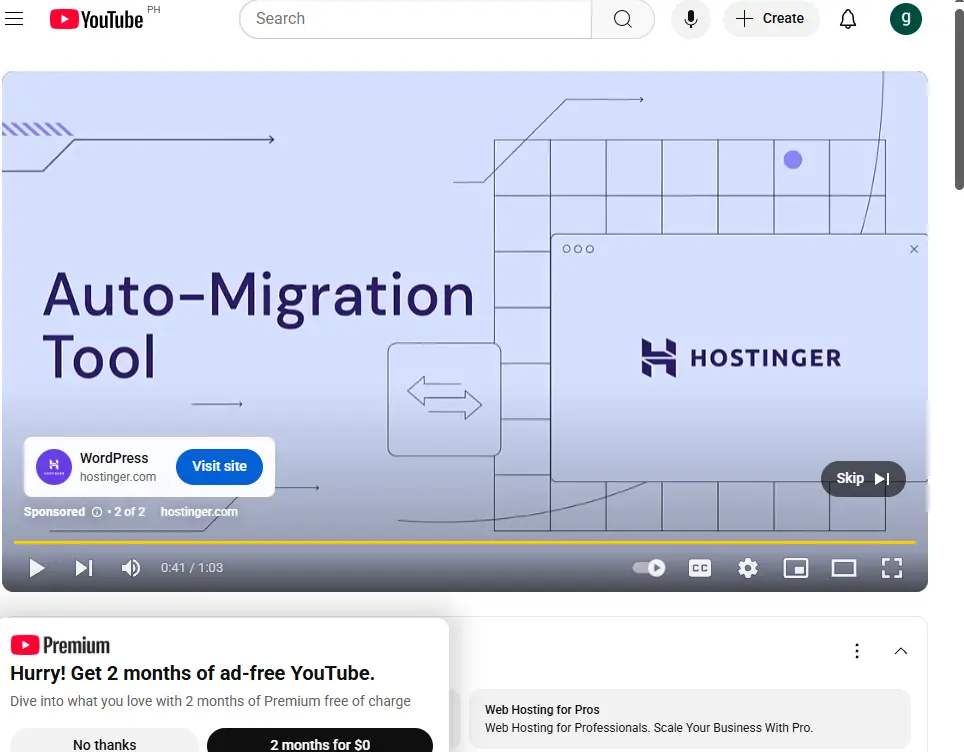Toggle closed captions CC
The height and width of the screenshot is (752, 964).
700,568
